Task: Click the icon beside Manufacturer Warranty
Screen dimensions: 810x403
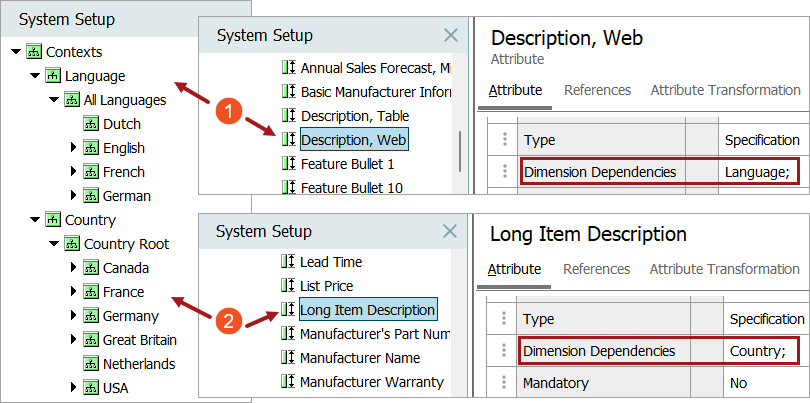Action: [289, 382]
